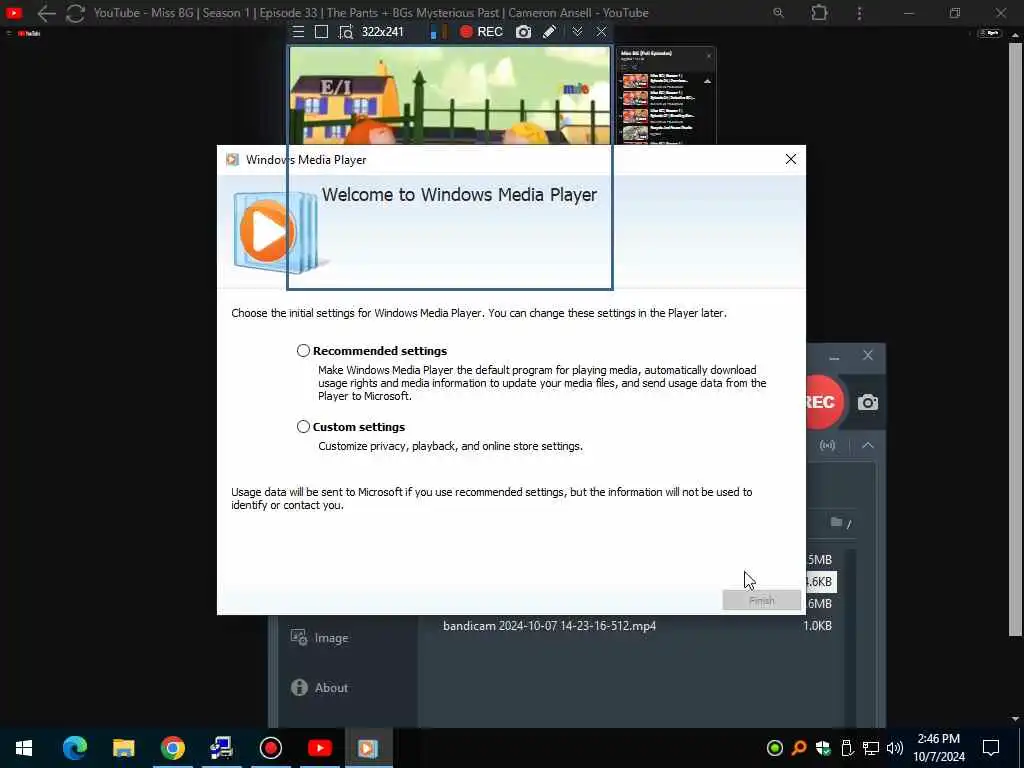This screenshot has width=1024, height=768.
Task: Collapse the Bandicam panel with the up chevron
Action: (x=867, y=445)
